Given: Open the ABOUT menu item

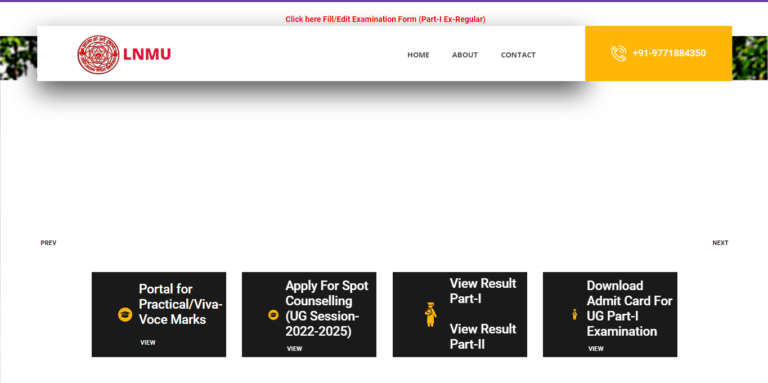Looking at the screenshot, I should click(x=465, y=55).
